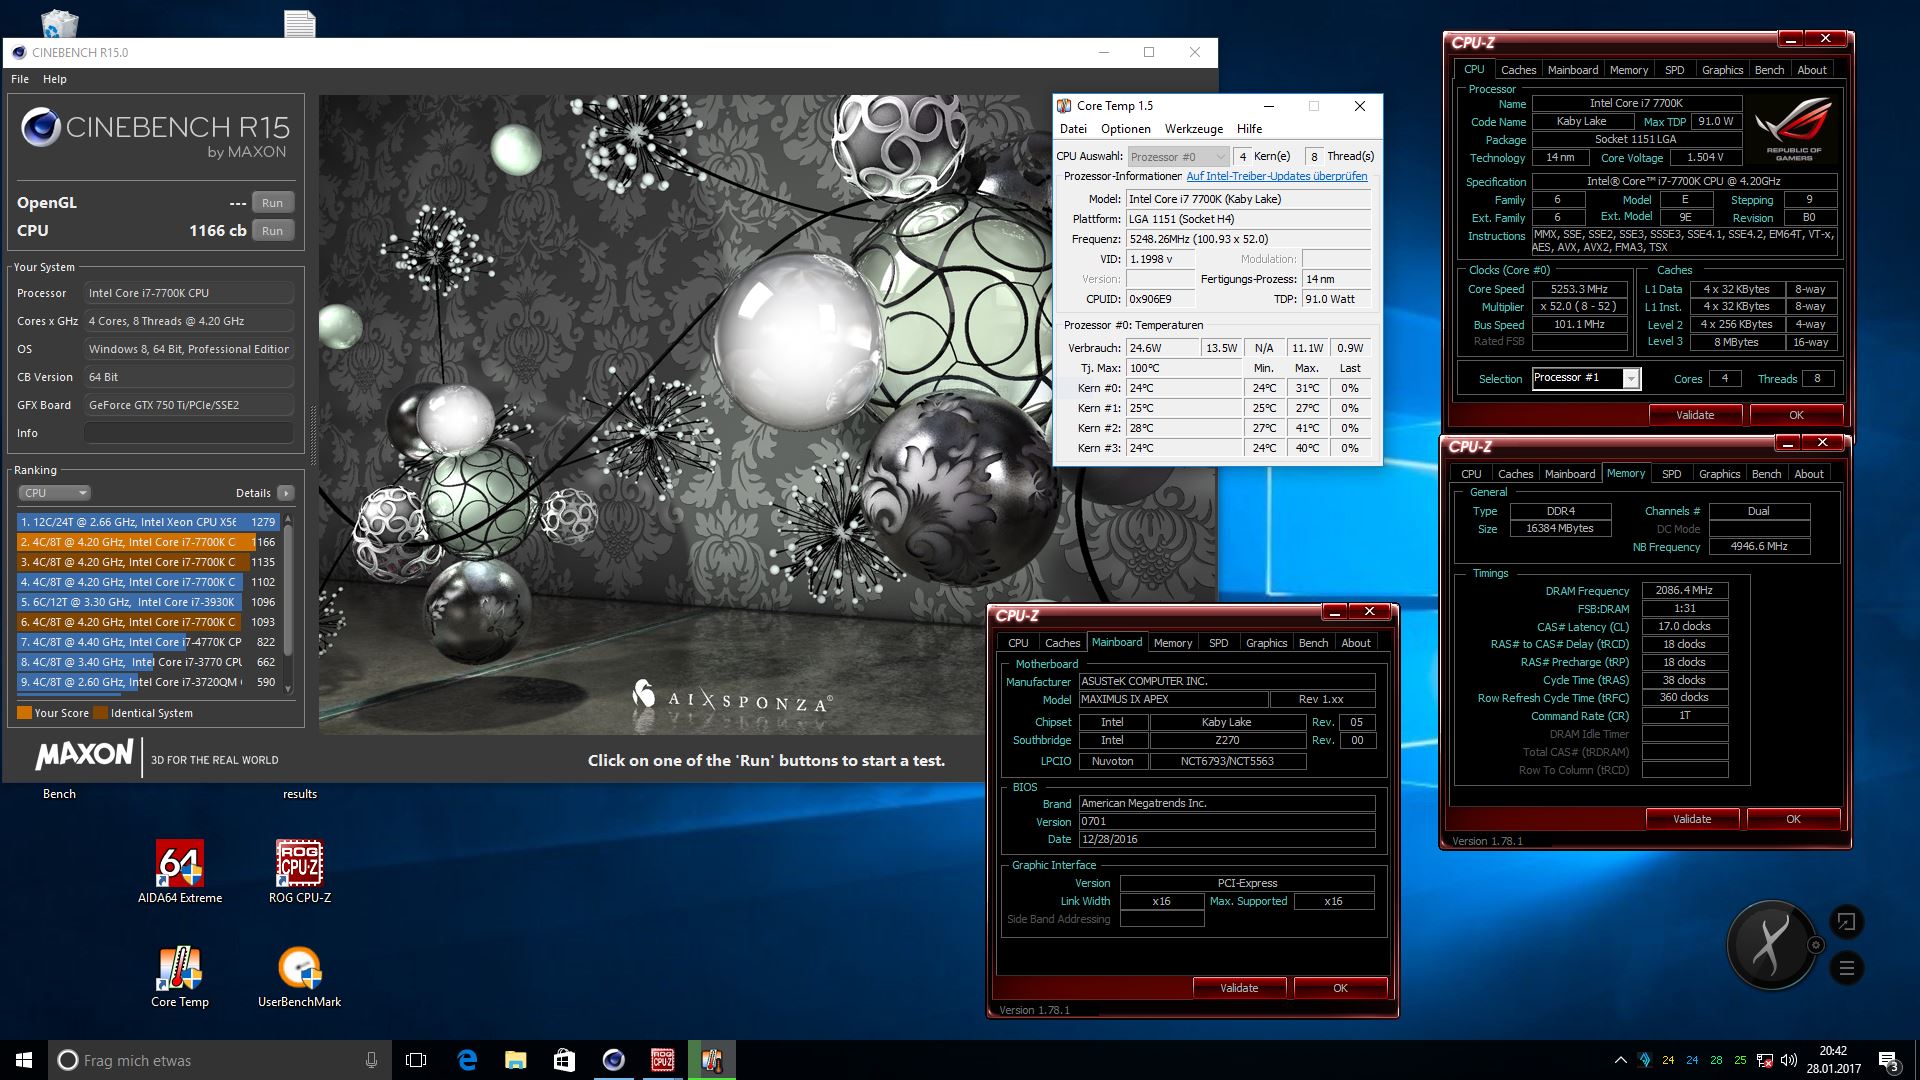Screen dimensions: 1920x1080
Task: Click the Frag mich etwas search box
Action: coord(218,1060)
